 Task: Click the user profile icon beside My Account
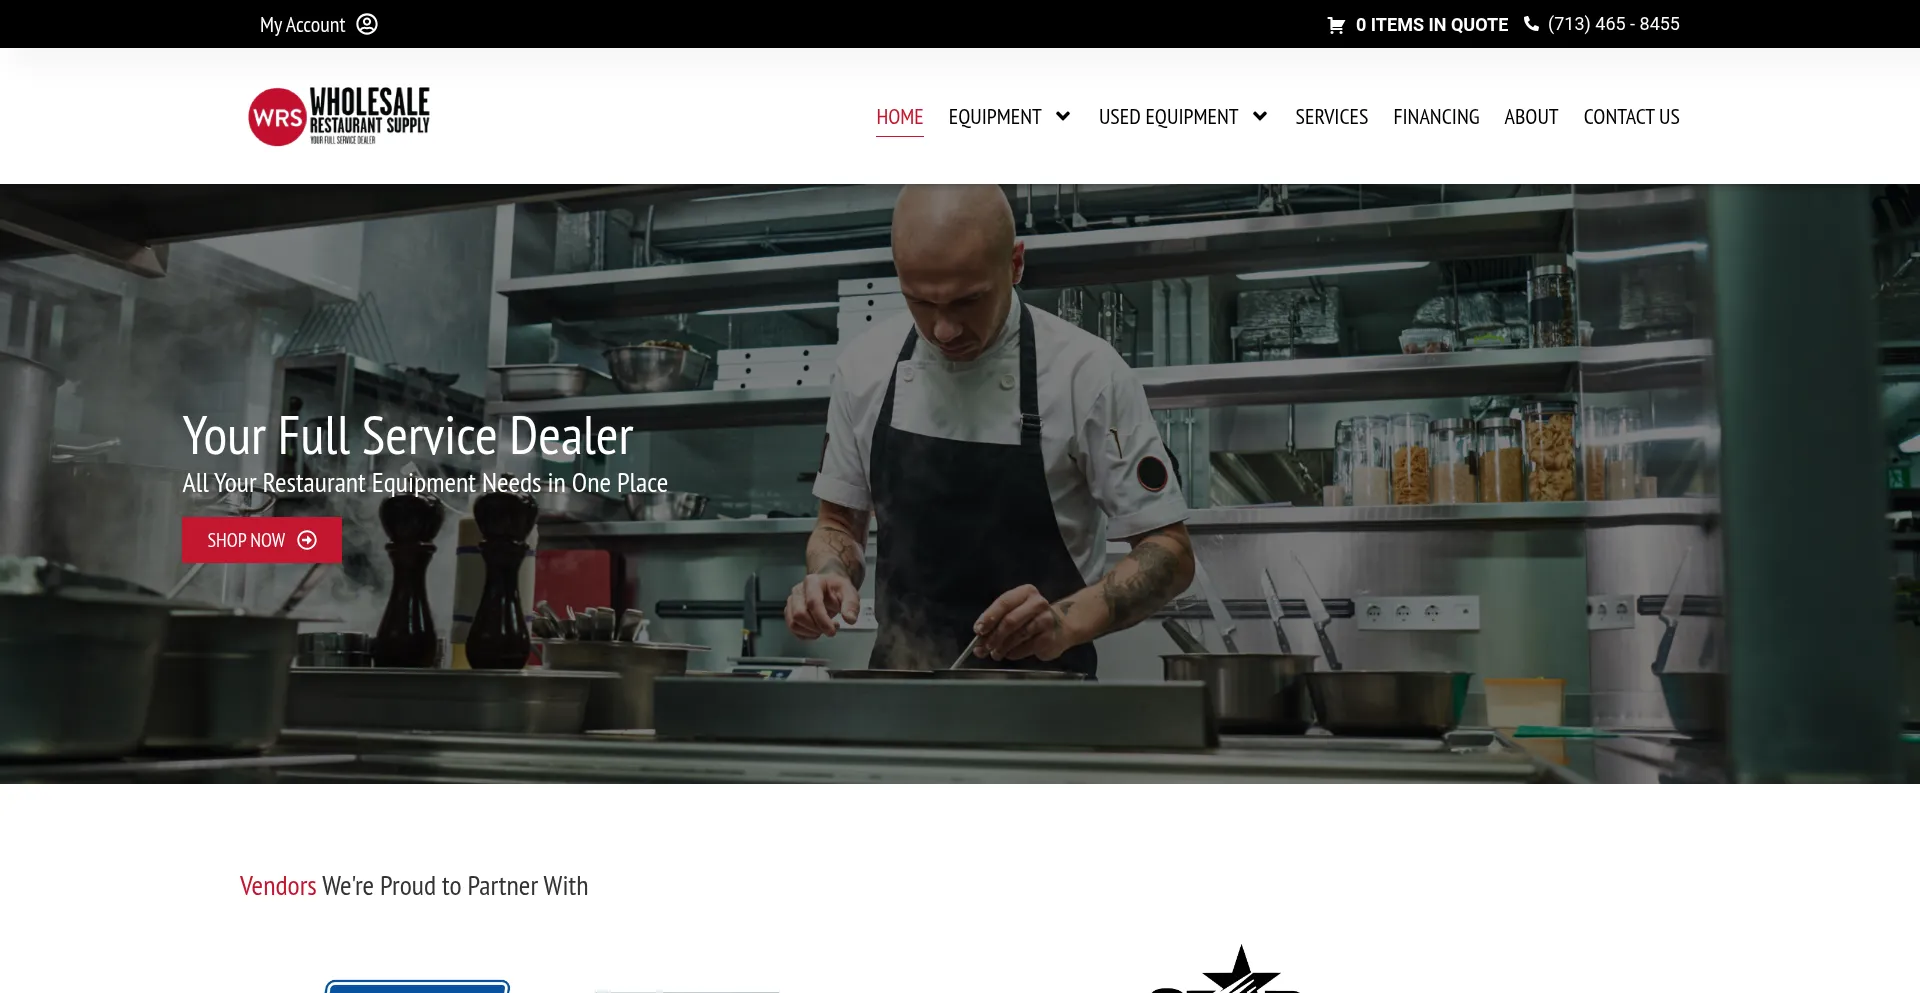[367, 24]
